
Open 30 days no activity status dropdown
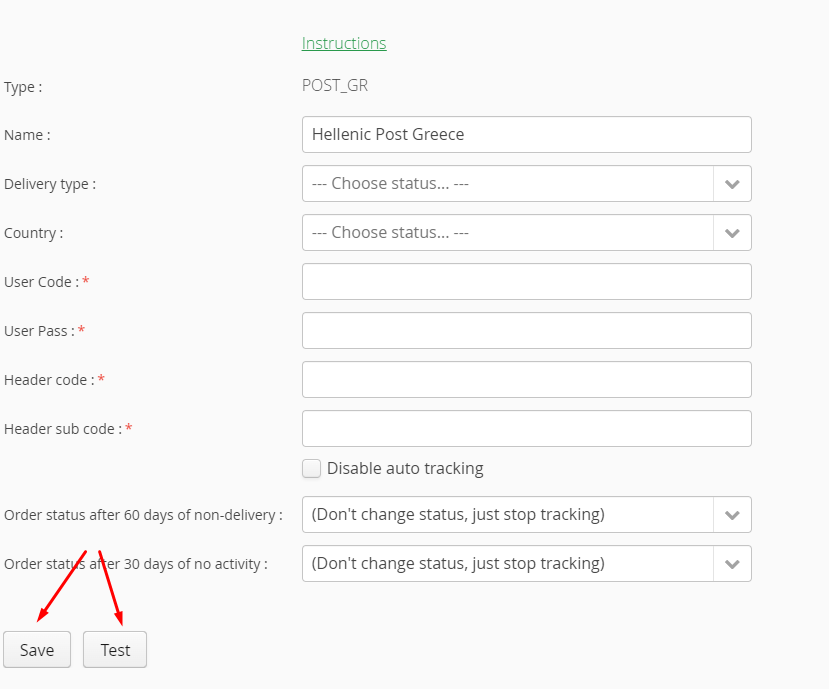pyautogui.click(x=527, y=564)
